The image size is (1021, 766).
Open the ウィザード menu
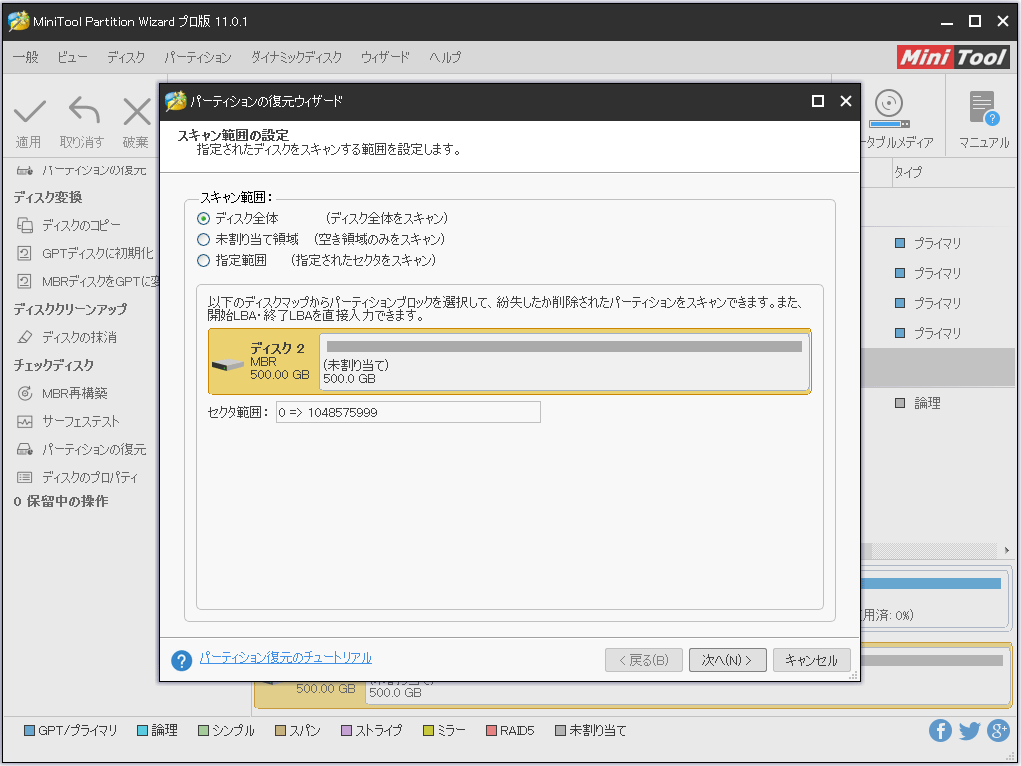[385, 58]
